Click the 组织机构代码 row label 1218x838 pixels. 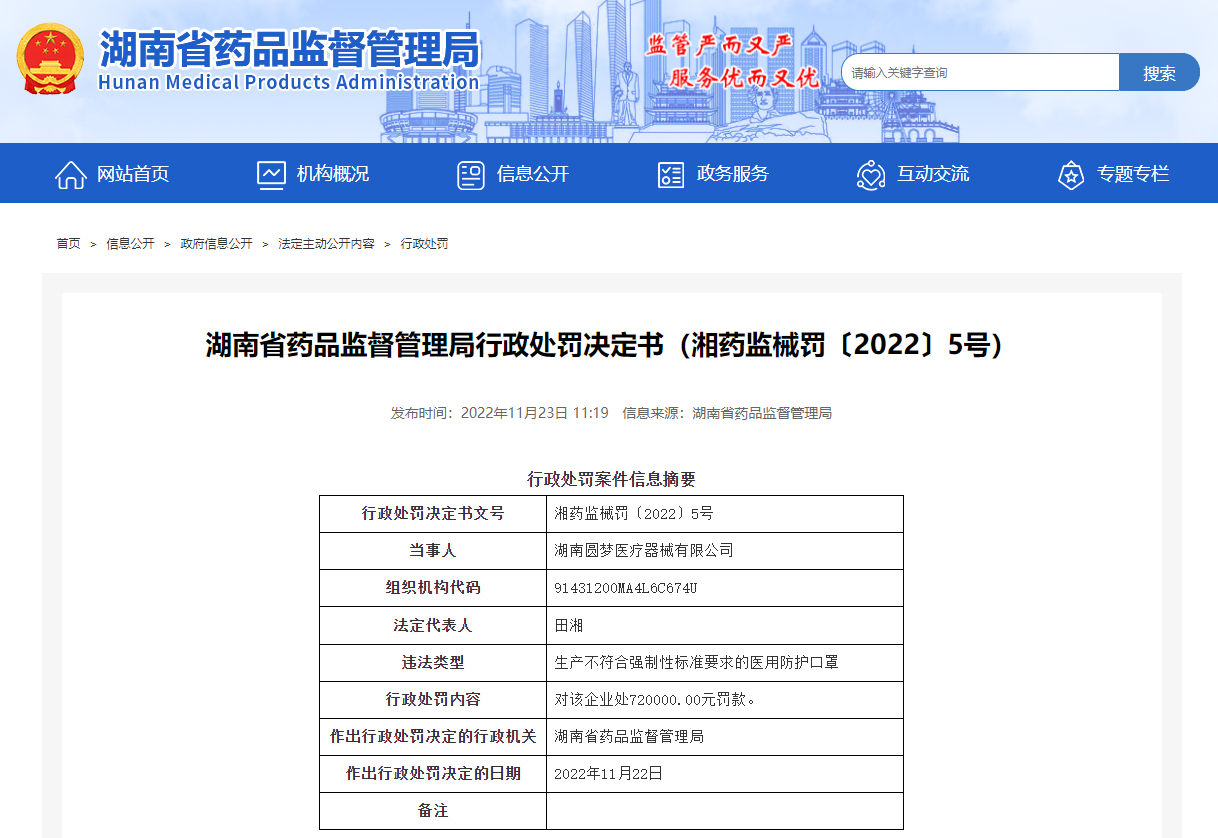click(433, 588)
